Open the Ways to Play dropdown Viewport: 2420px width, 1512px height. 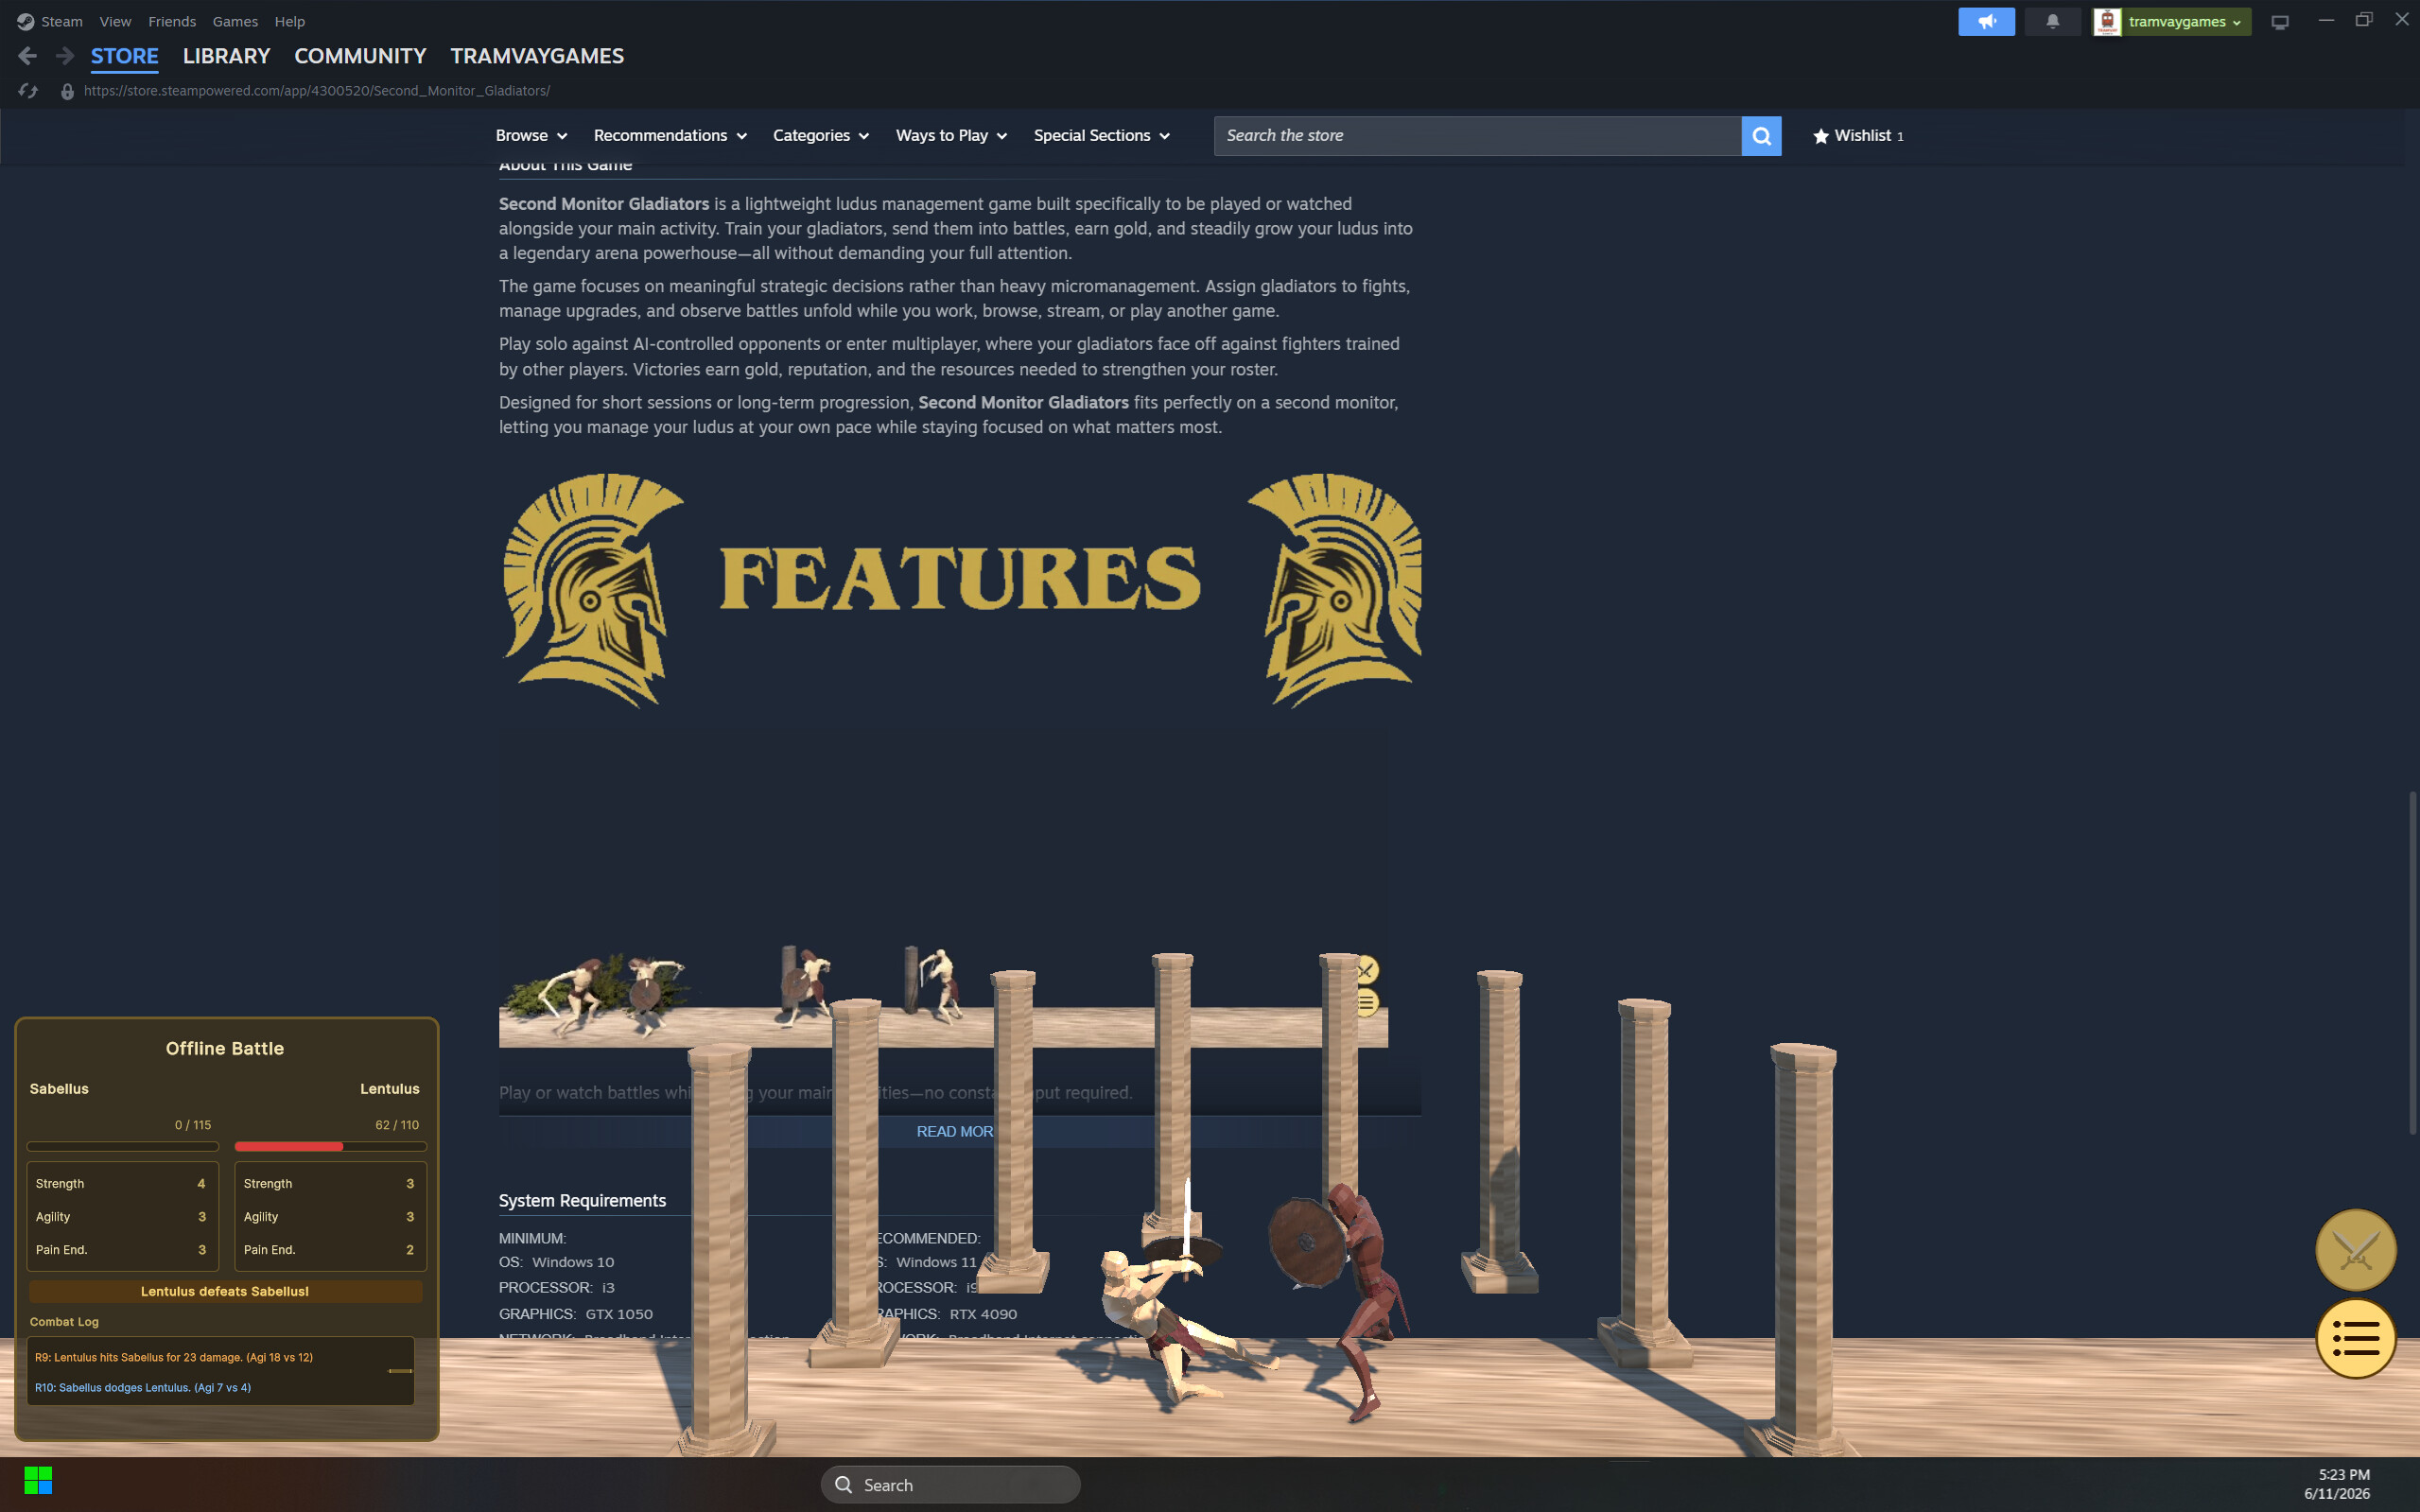tap(951, 136)
